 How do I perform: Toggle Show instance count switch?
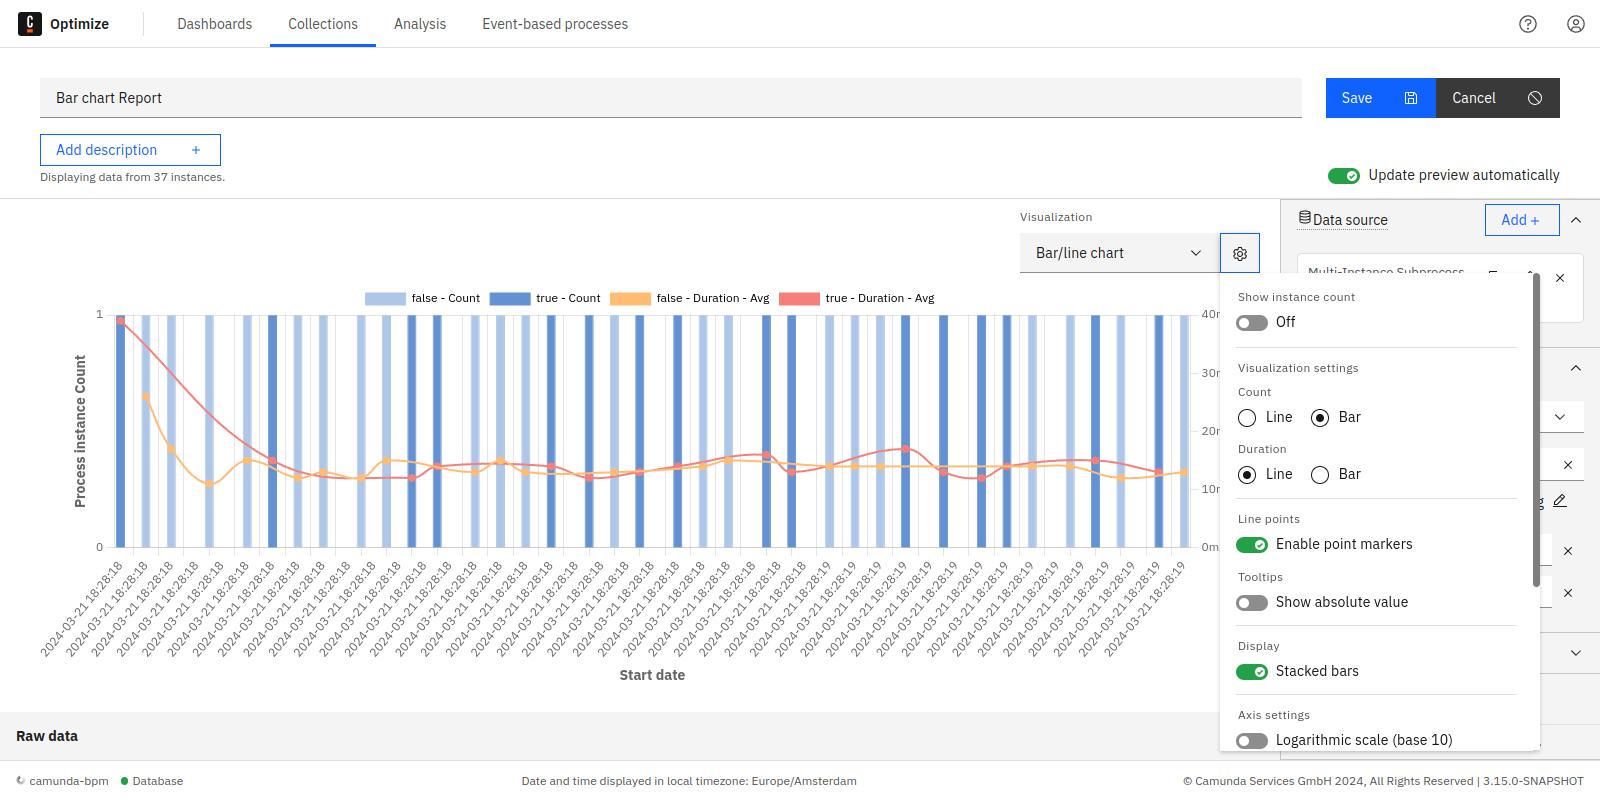pos(1252,323)
